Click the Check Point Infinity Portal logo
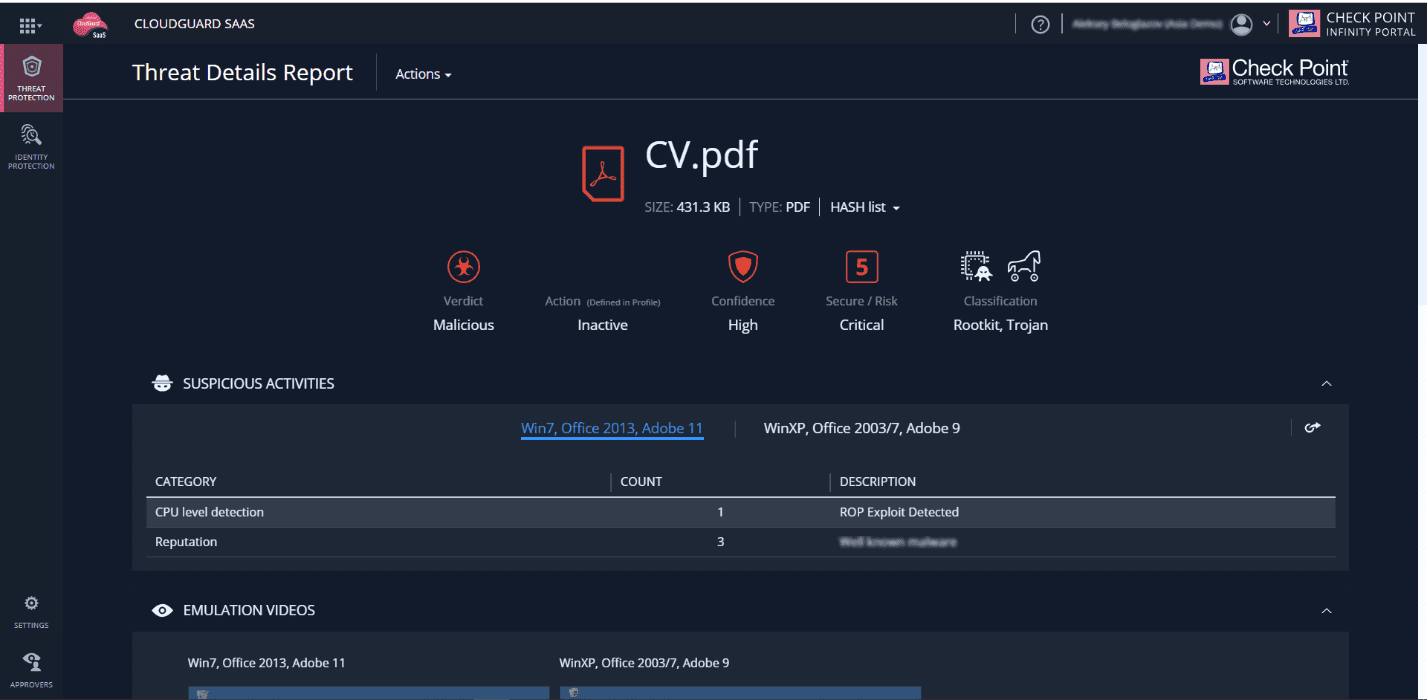 pos(1352,24)
